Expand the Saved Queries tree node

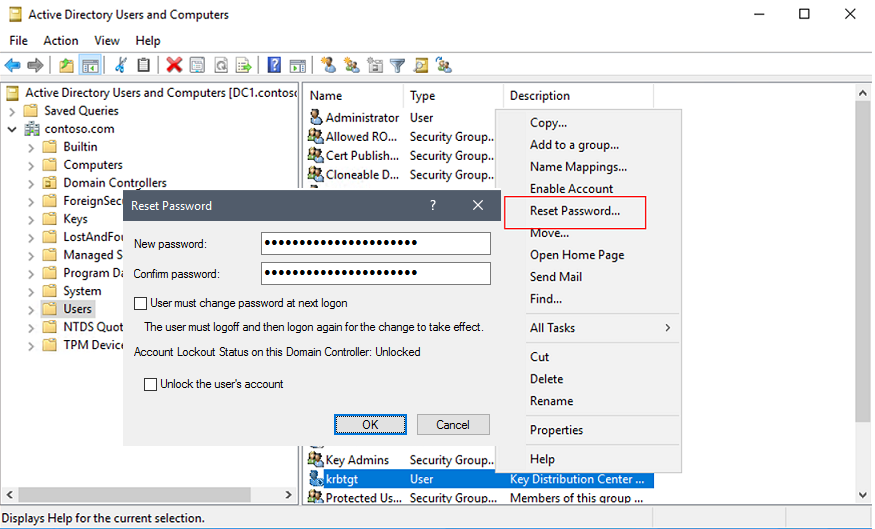click(12, 112)
